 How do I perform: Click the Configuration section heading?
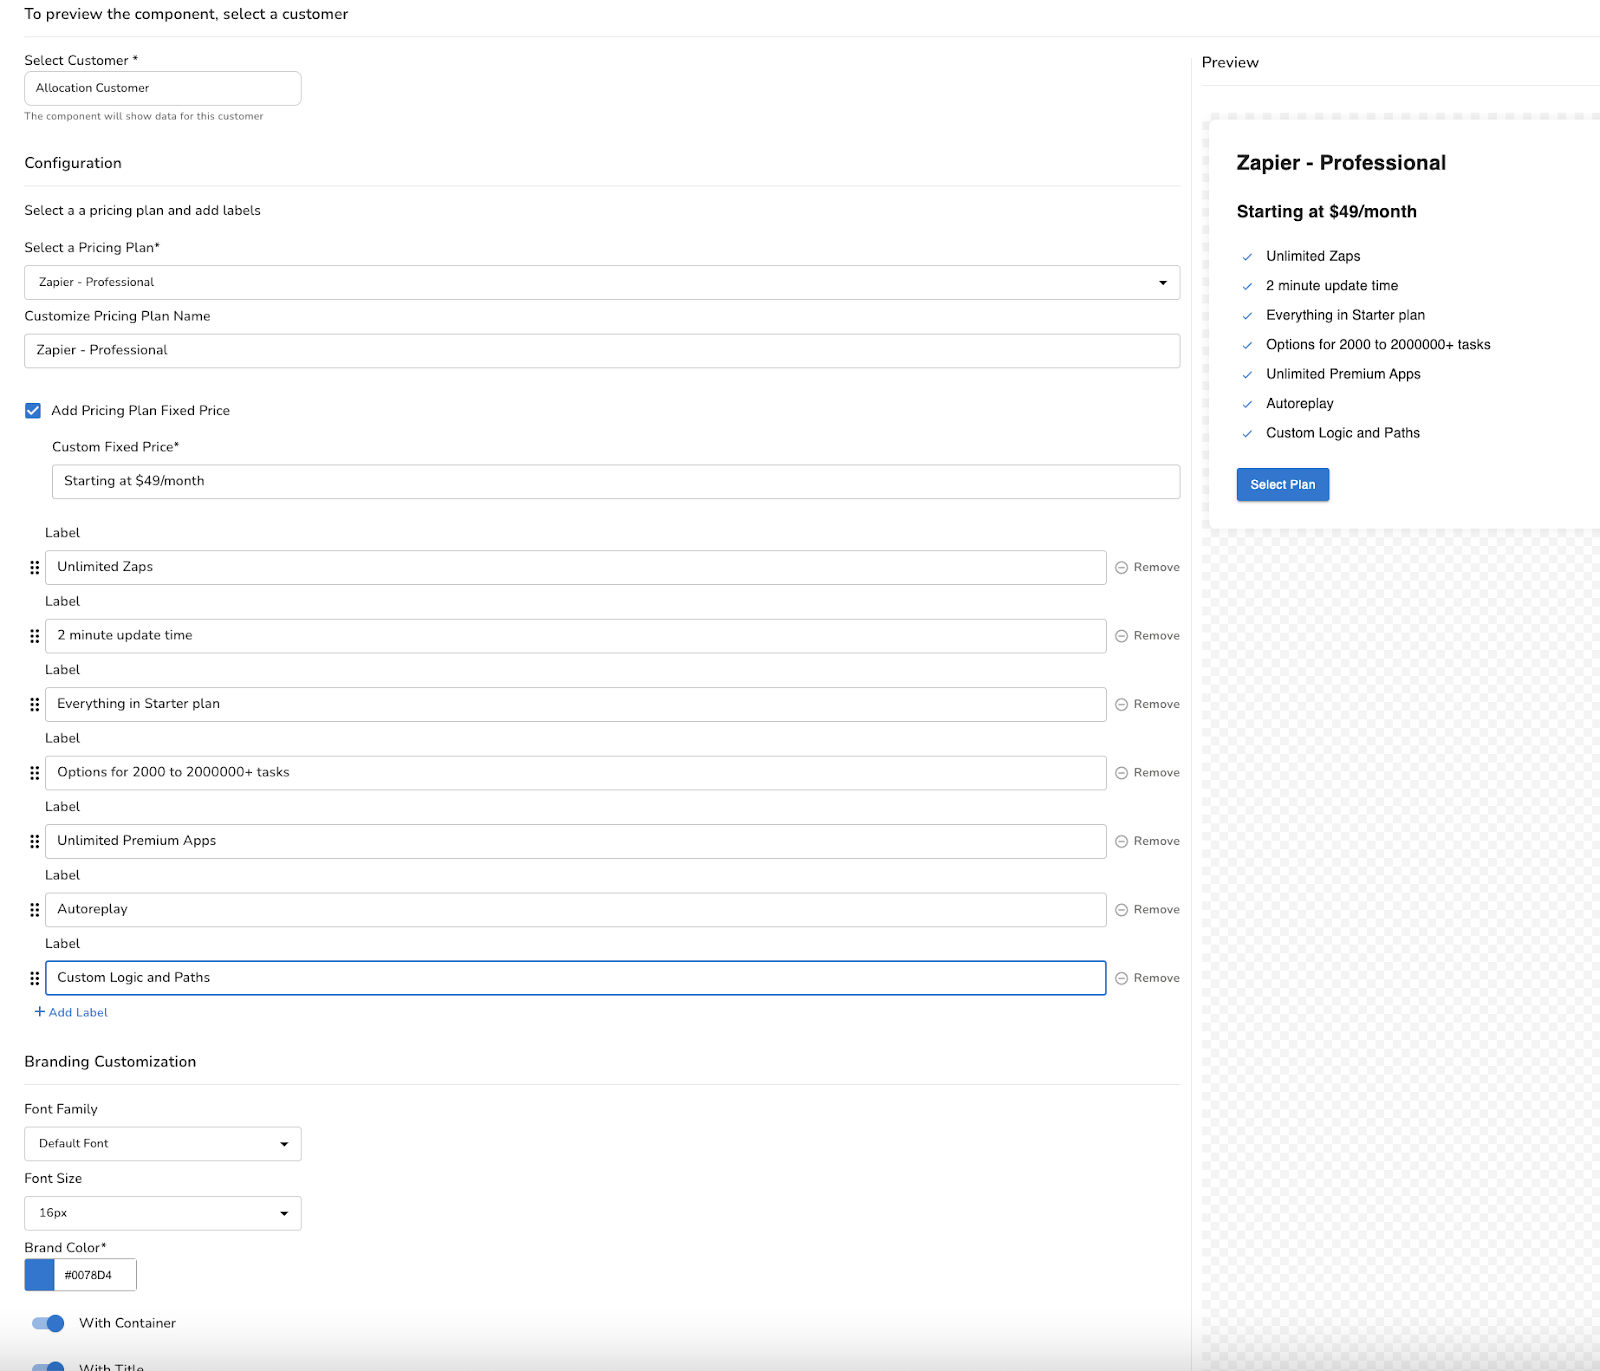pos(73,164)
